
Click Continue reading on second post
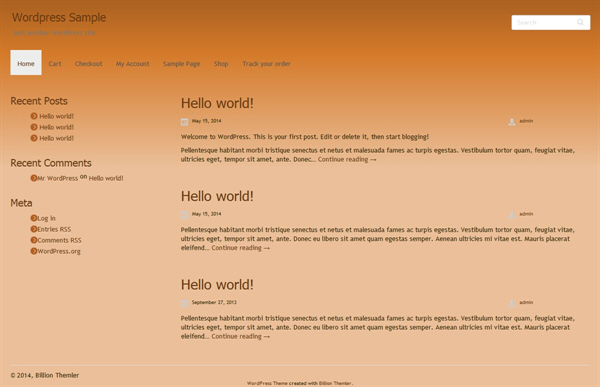pos(241,248)
